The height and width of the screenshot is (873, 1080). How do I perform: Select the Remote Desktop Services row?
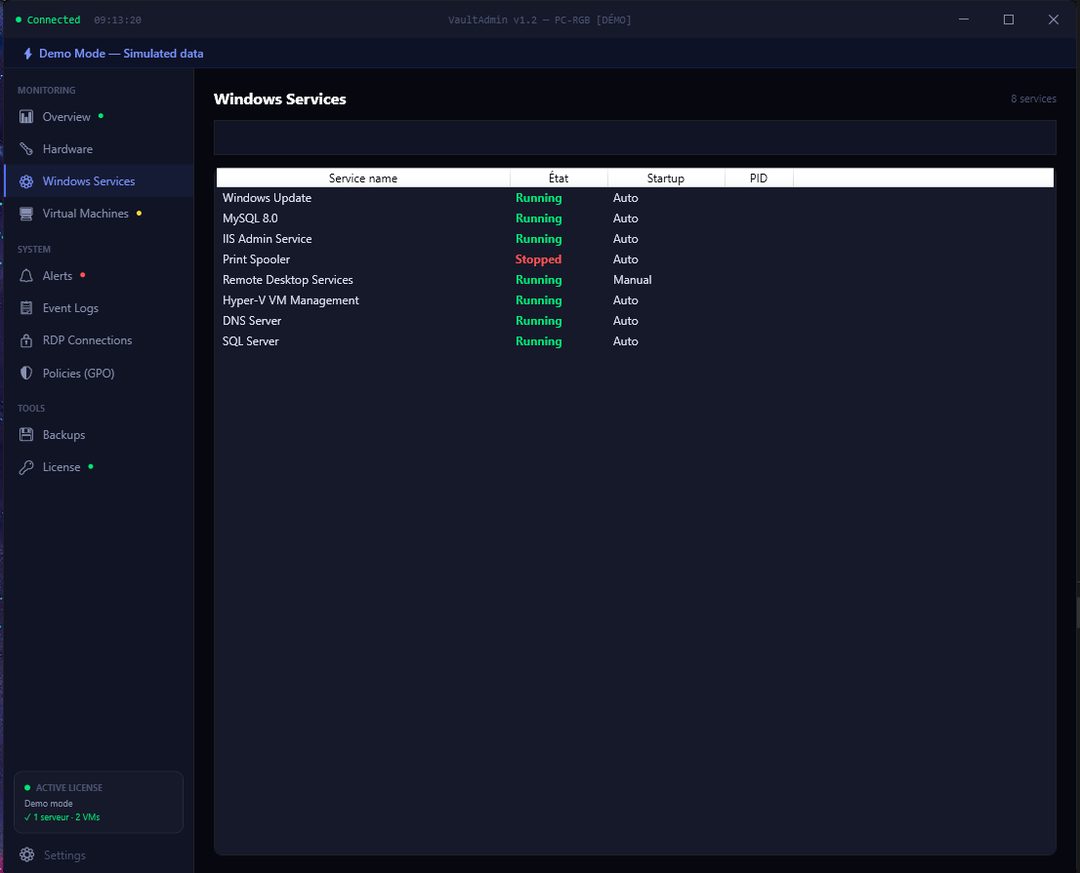pyautogui.click(x=634, y=280)
